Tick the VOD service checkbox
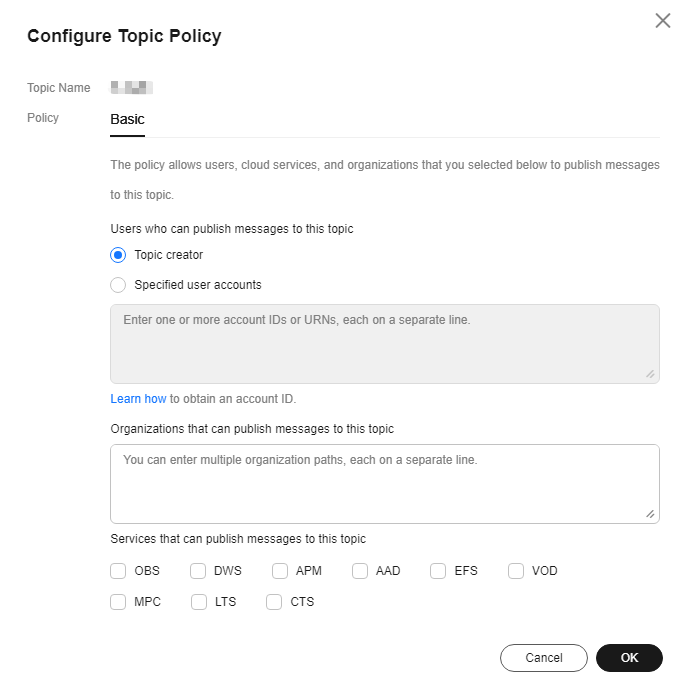This screenshot has width=685, height=684. click(516, 571)
